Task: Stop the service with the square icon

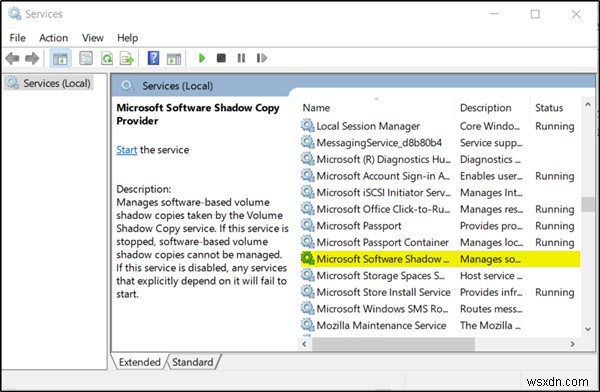Action: click(x=221, y=58)
